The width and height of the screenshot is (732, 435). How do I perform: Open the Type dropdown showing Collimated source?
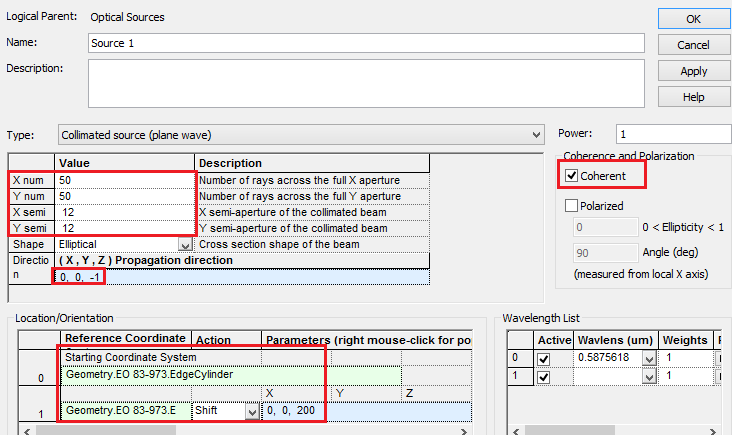click(x=301, y=135)
